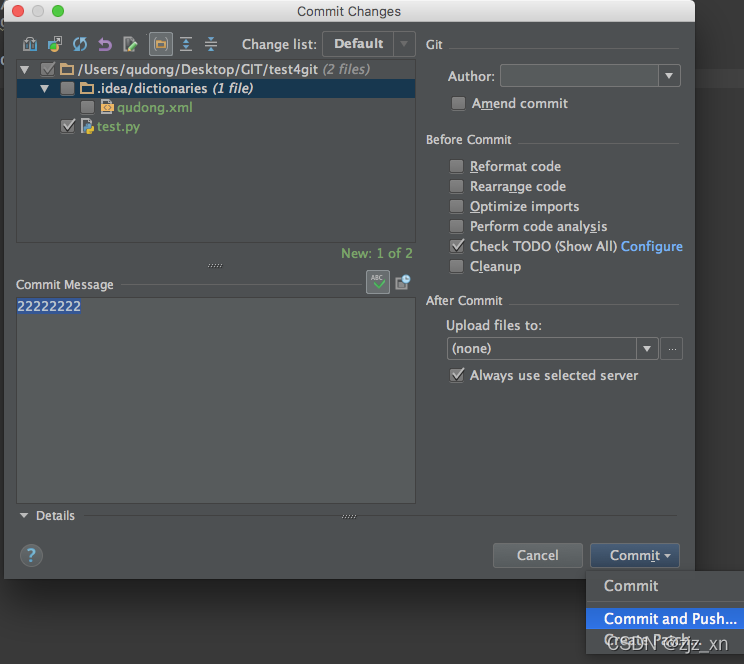Collapse the Details section

[x=24, y=515]
